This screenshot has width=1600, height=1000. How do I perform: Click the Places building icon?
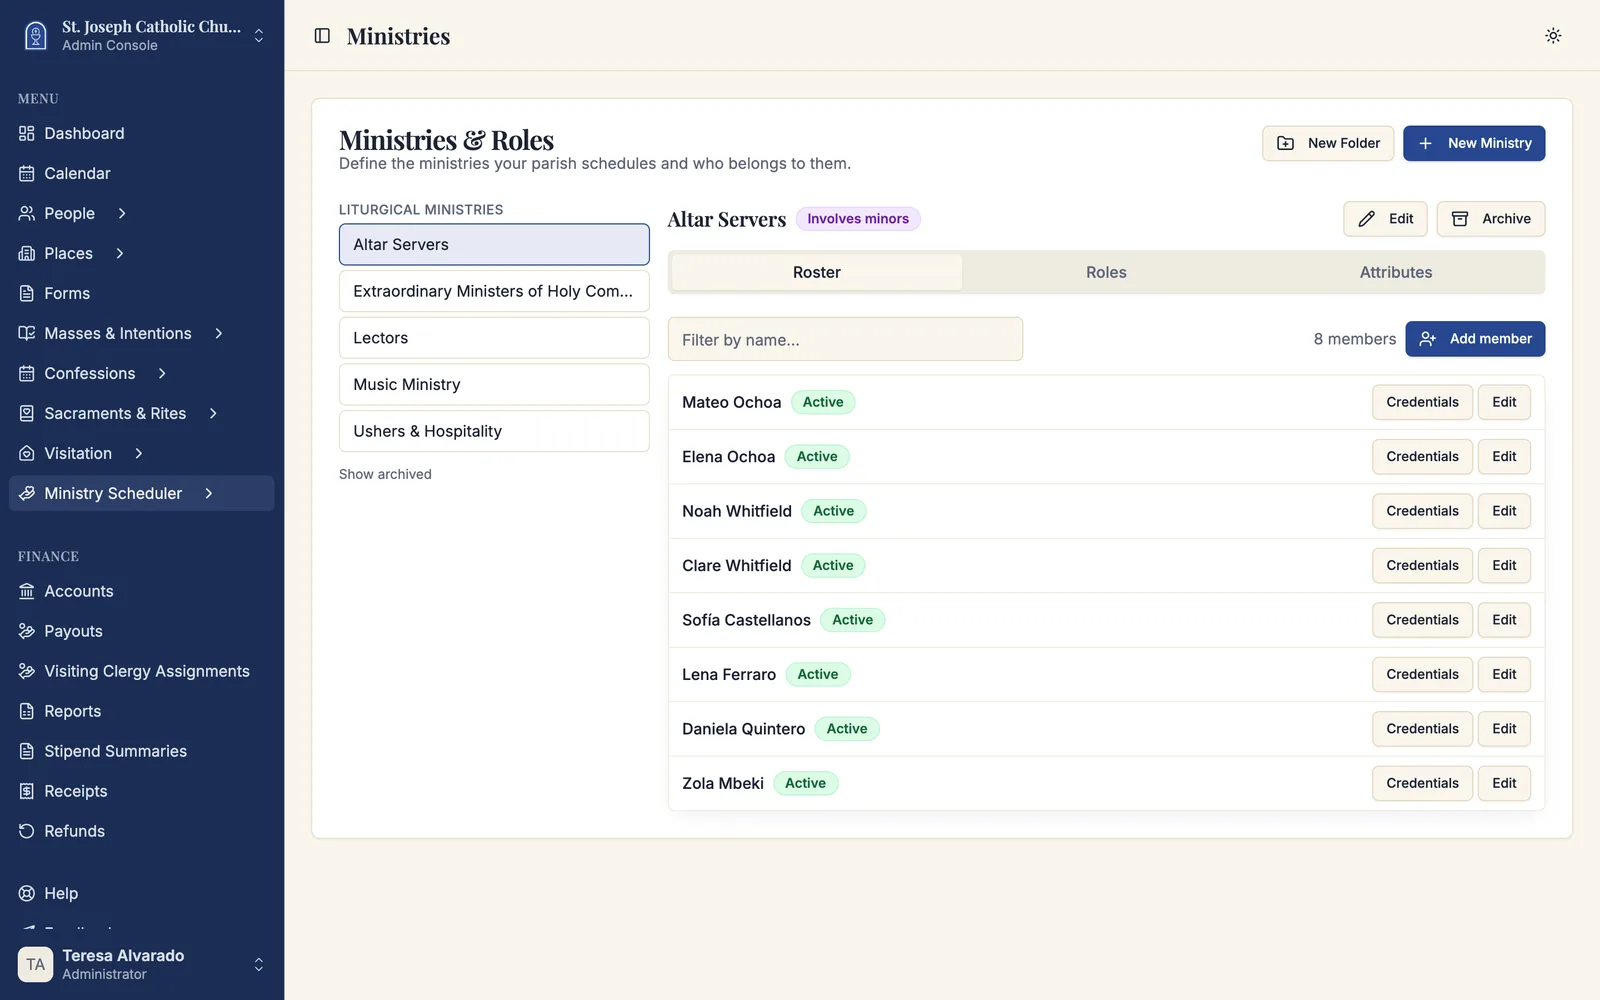point(27,254)
